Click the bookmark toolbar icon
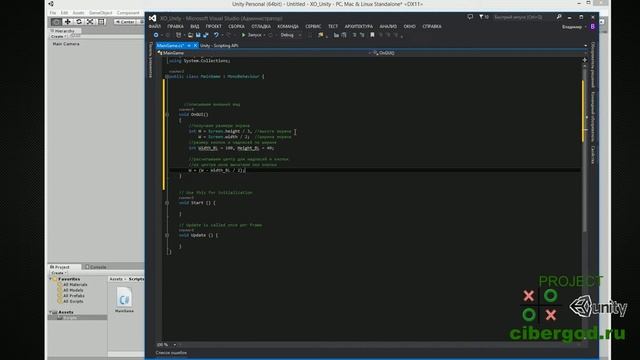This screenshot has height=360, width=640. [x=372, y=35]
